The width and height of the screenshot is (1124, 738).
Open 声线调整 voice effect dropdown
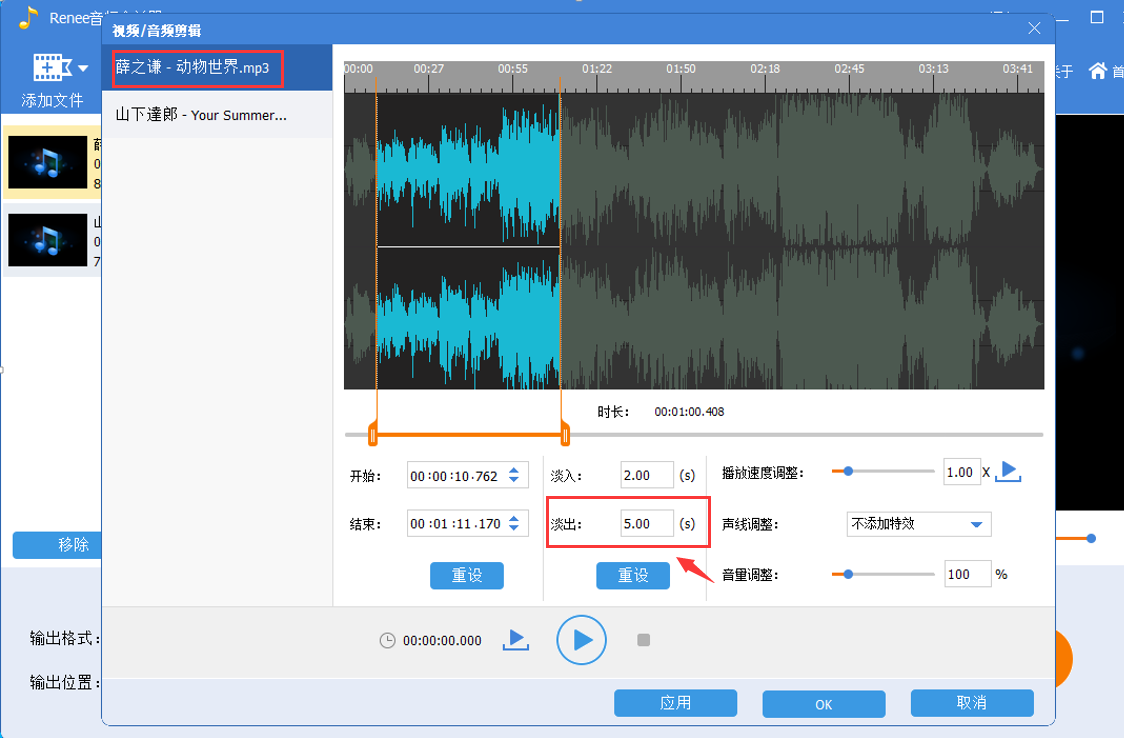[x=919, y=524]
